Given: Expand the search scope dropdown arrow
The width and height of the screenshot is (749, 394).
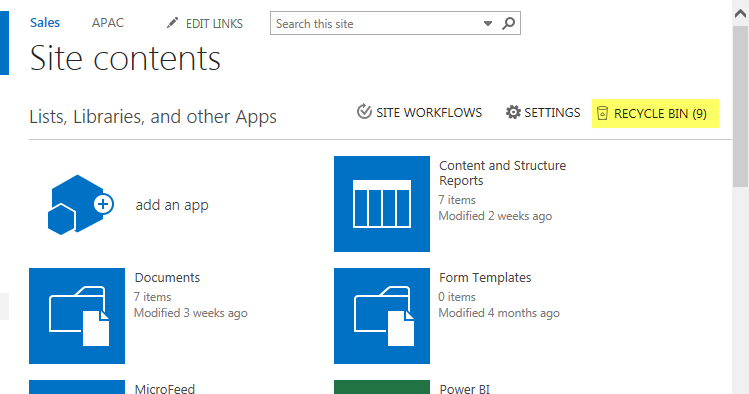Looking at the screenshot, I should pyautogui.click(x=488, y=23).
